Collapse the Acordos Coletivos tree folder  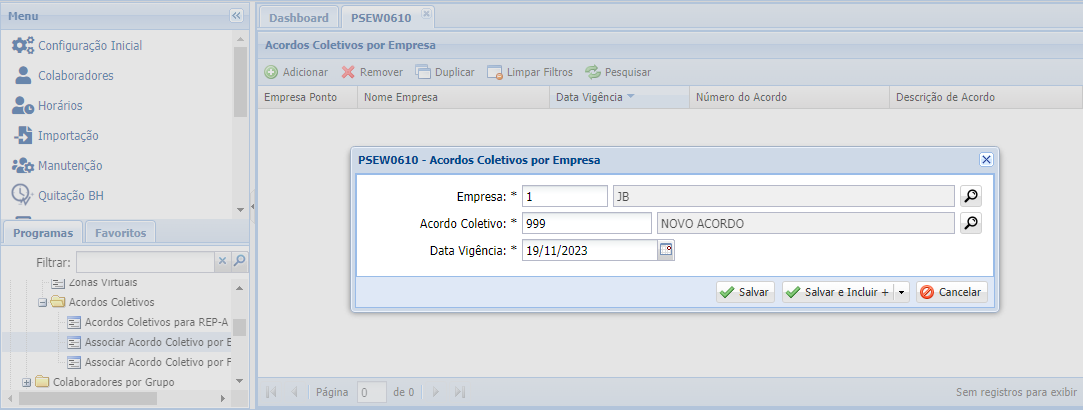[x=43, y=302]
